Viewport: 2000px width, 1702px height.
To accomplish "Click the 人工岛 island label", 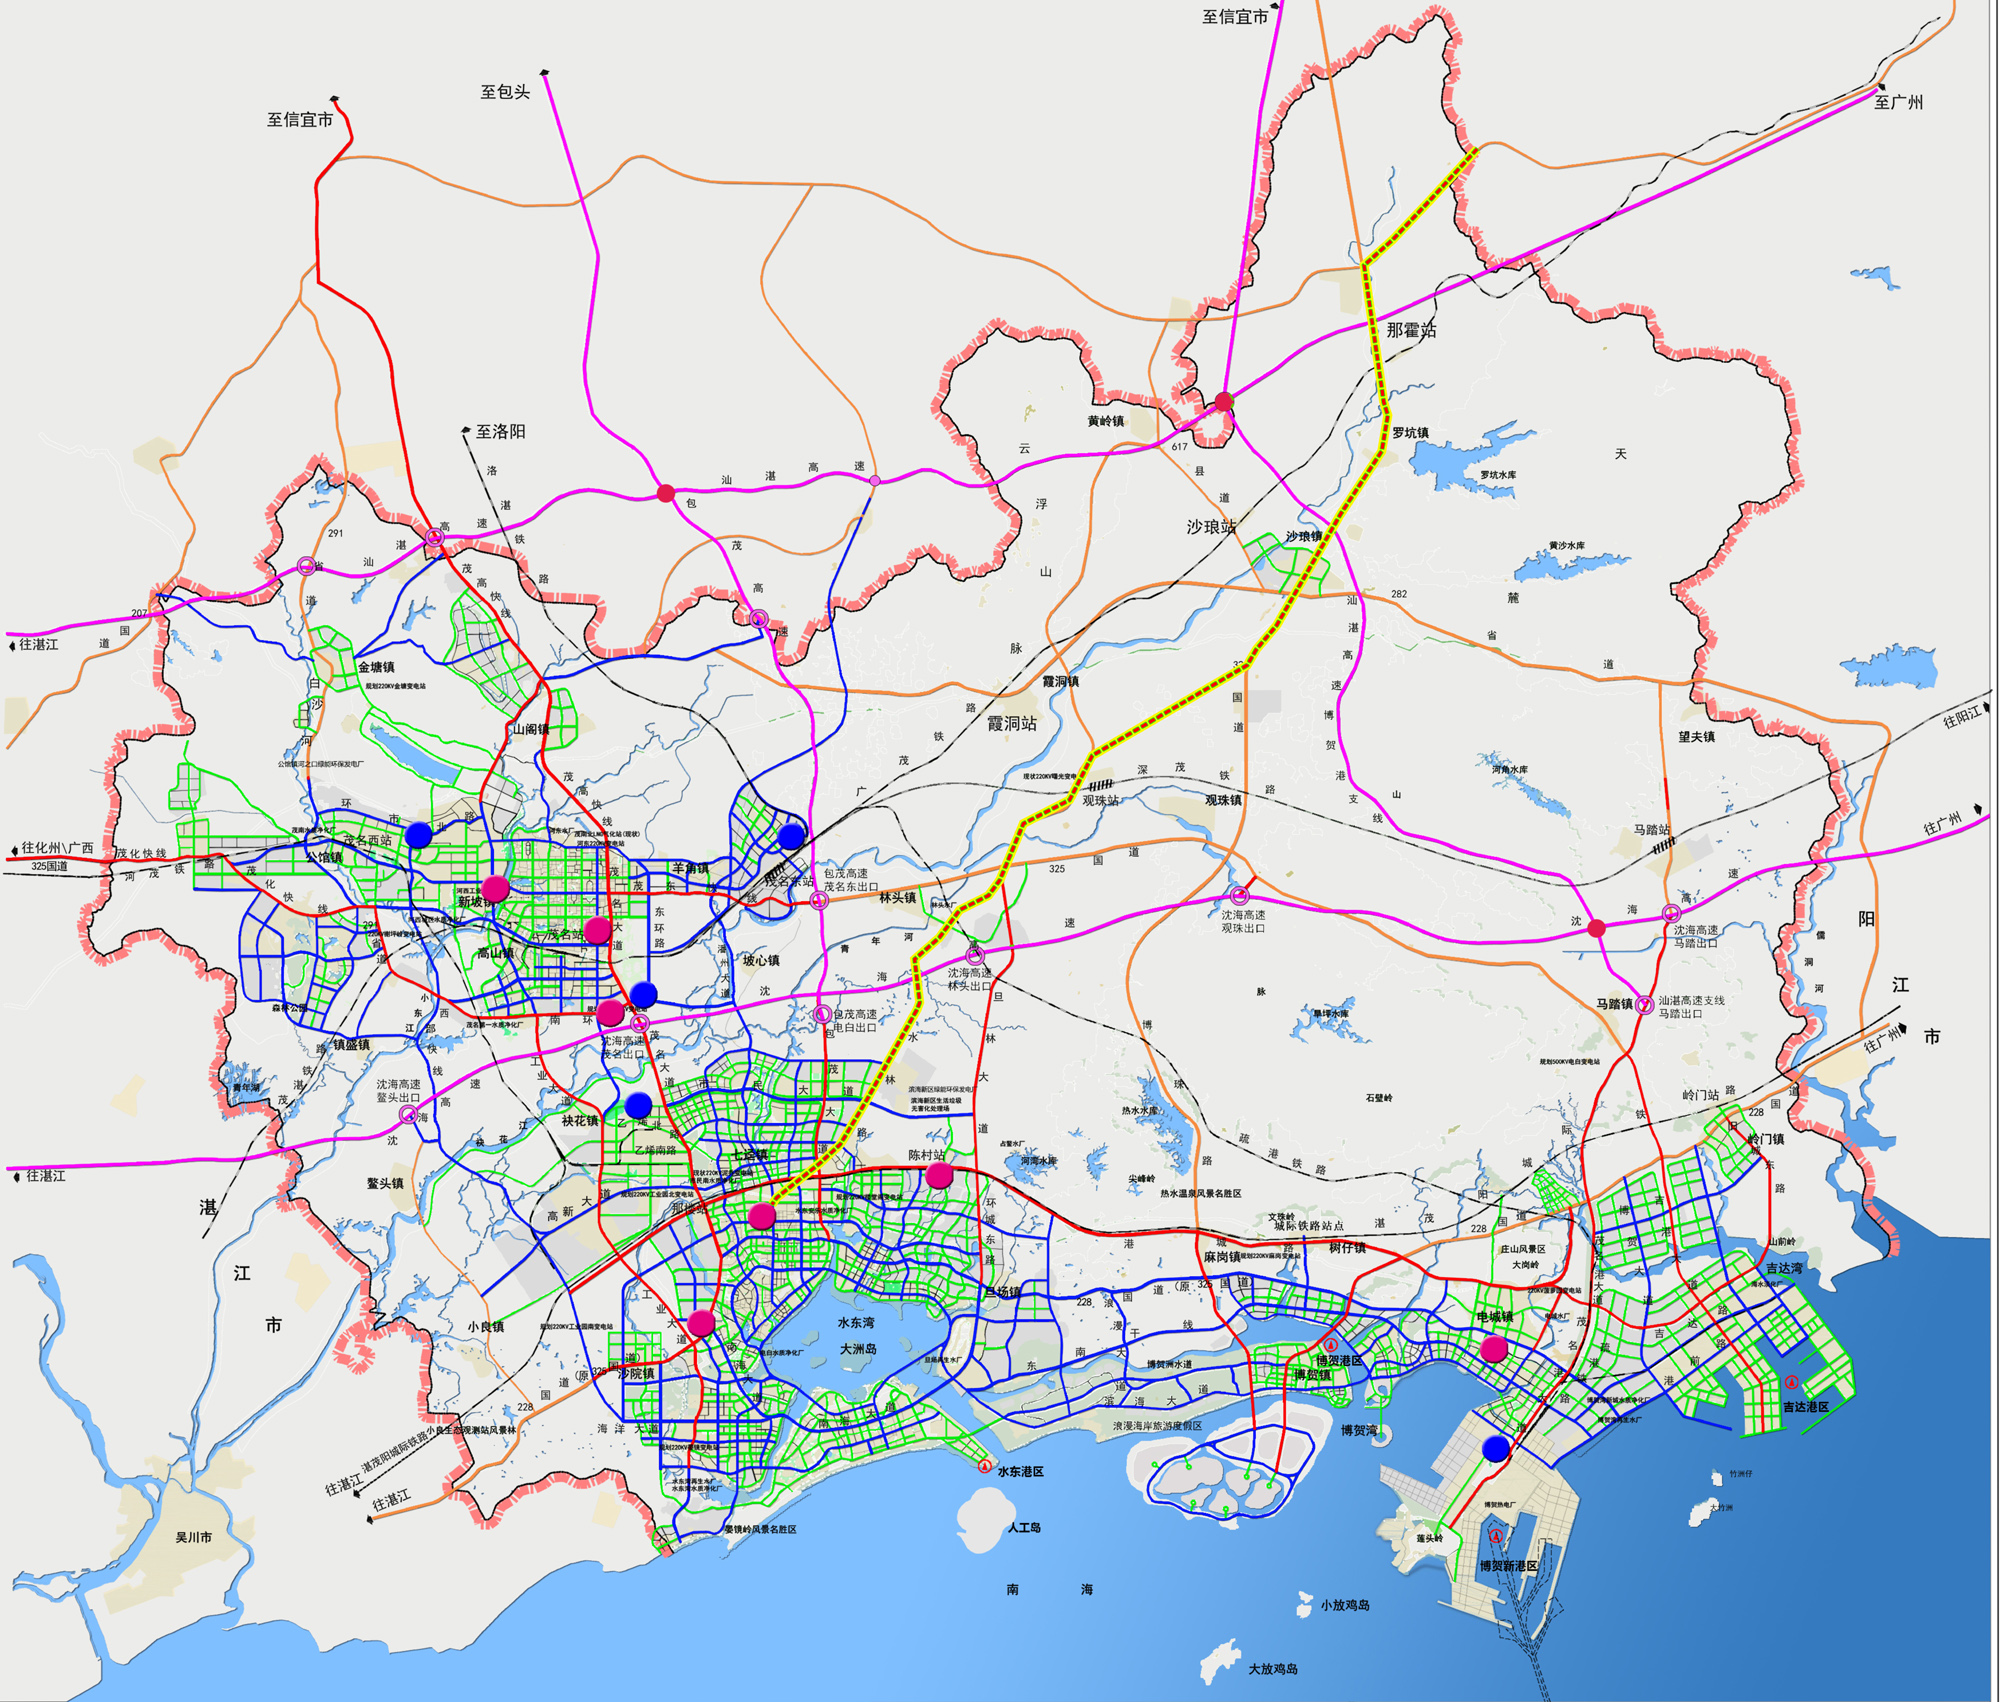I will coord(1024,1528).
